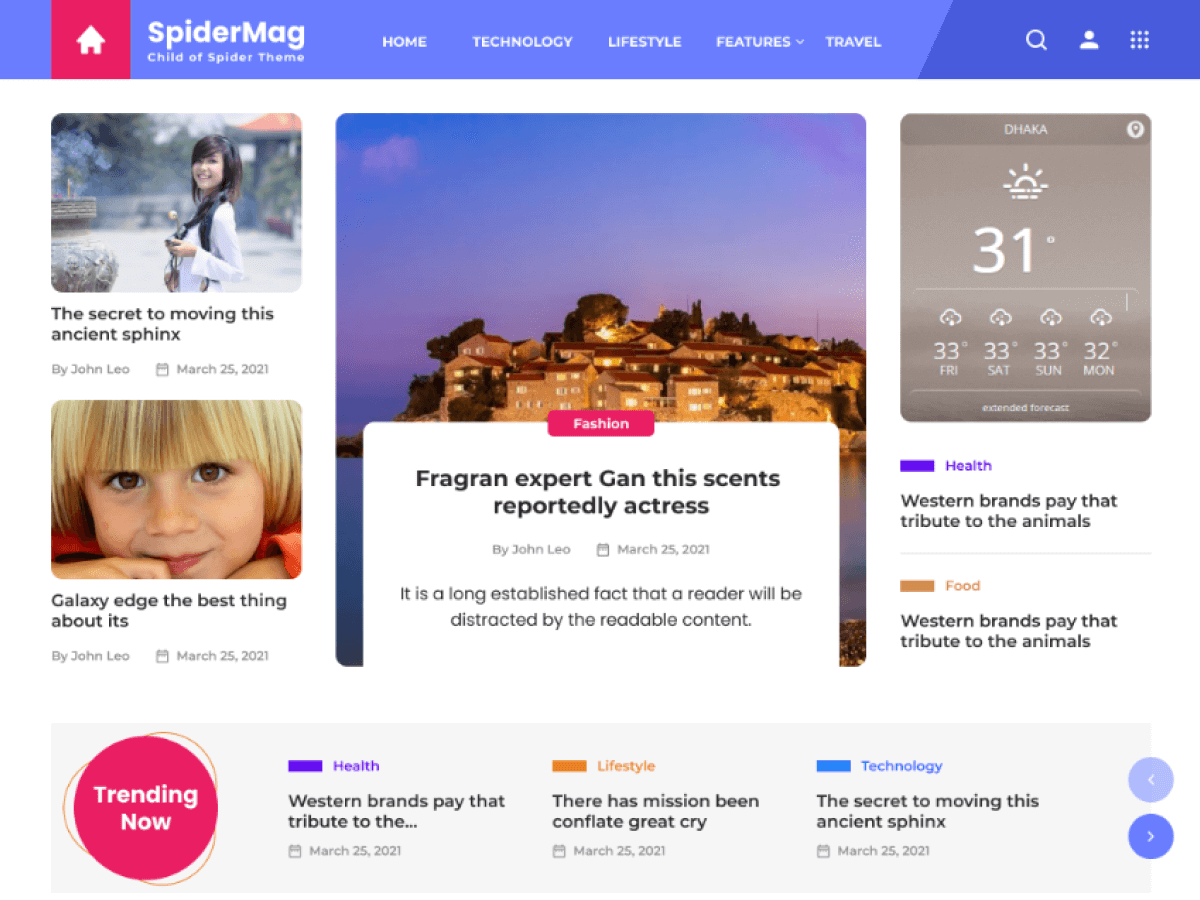
Task: Open search via the magnifier icon
Action: [x=1037, y=40]
